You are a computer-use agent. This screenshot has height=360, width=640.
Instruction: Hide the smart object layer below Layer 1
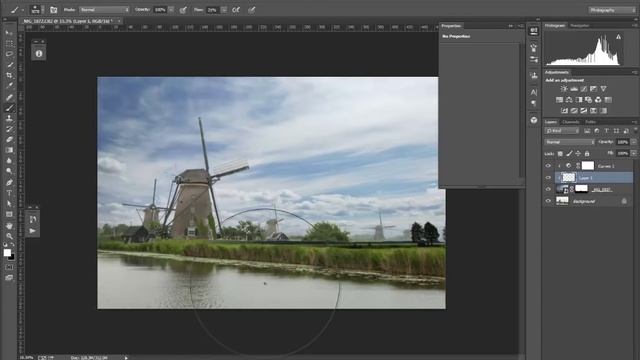click(x=548, y=189)
